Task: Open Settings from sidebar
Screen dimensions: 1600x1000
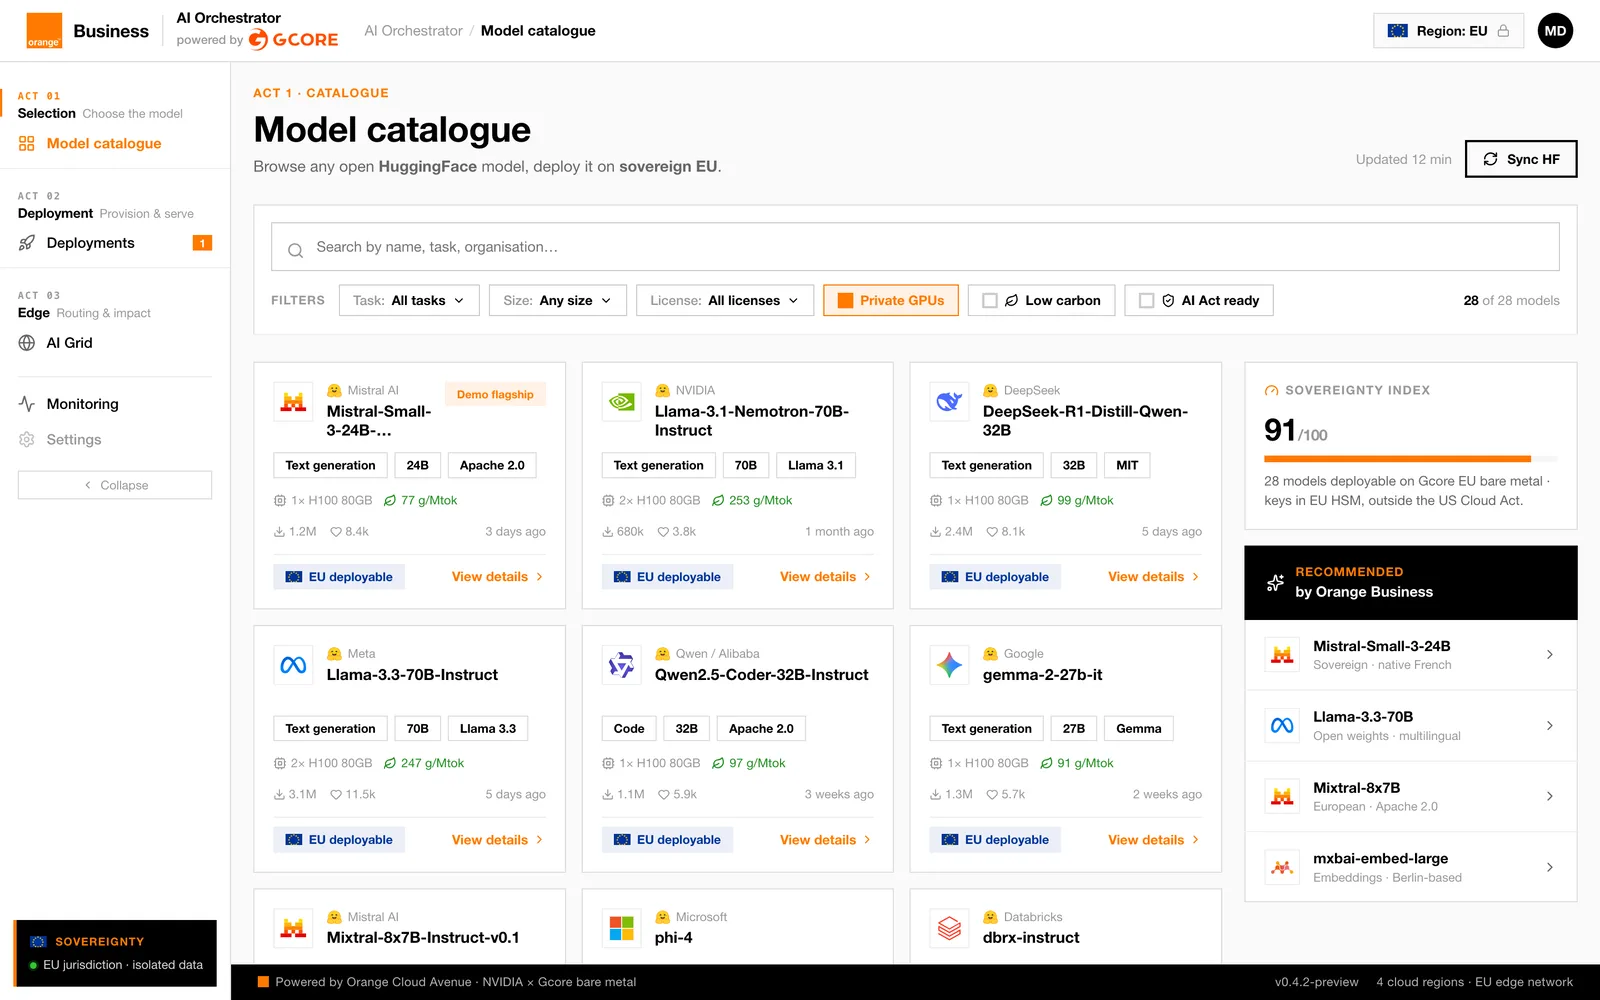Action: pyautogui.click(x=74, y=440)
